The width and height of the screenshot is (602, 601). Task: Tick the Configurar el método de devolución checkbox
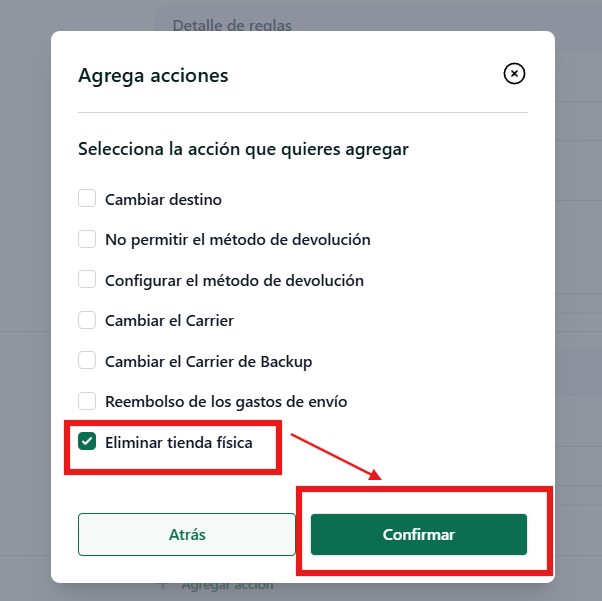(87, 279)
